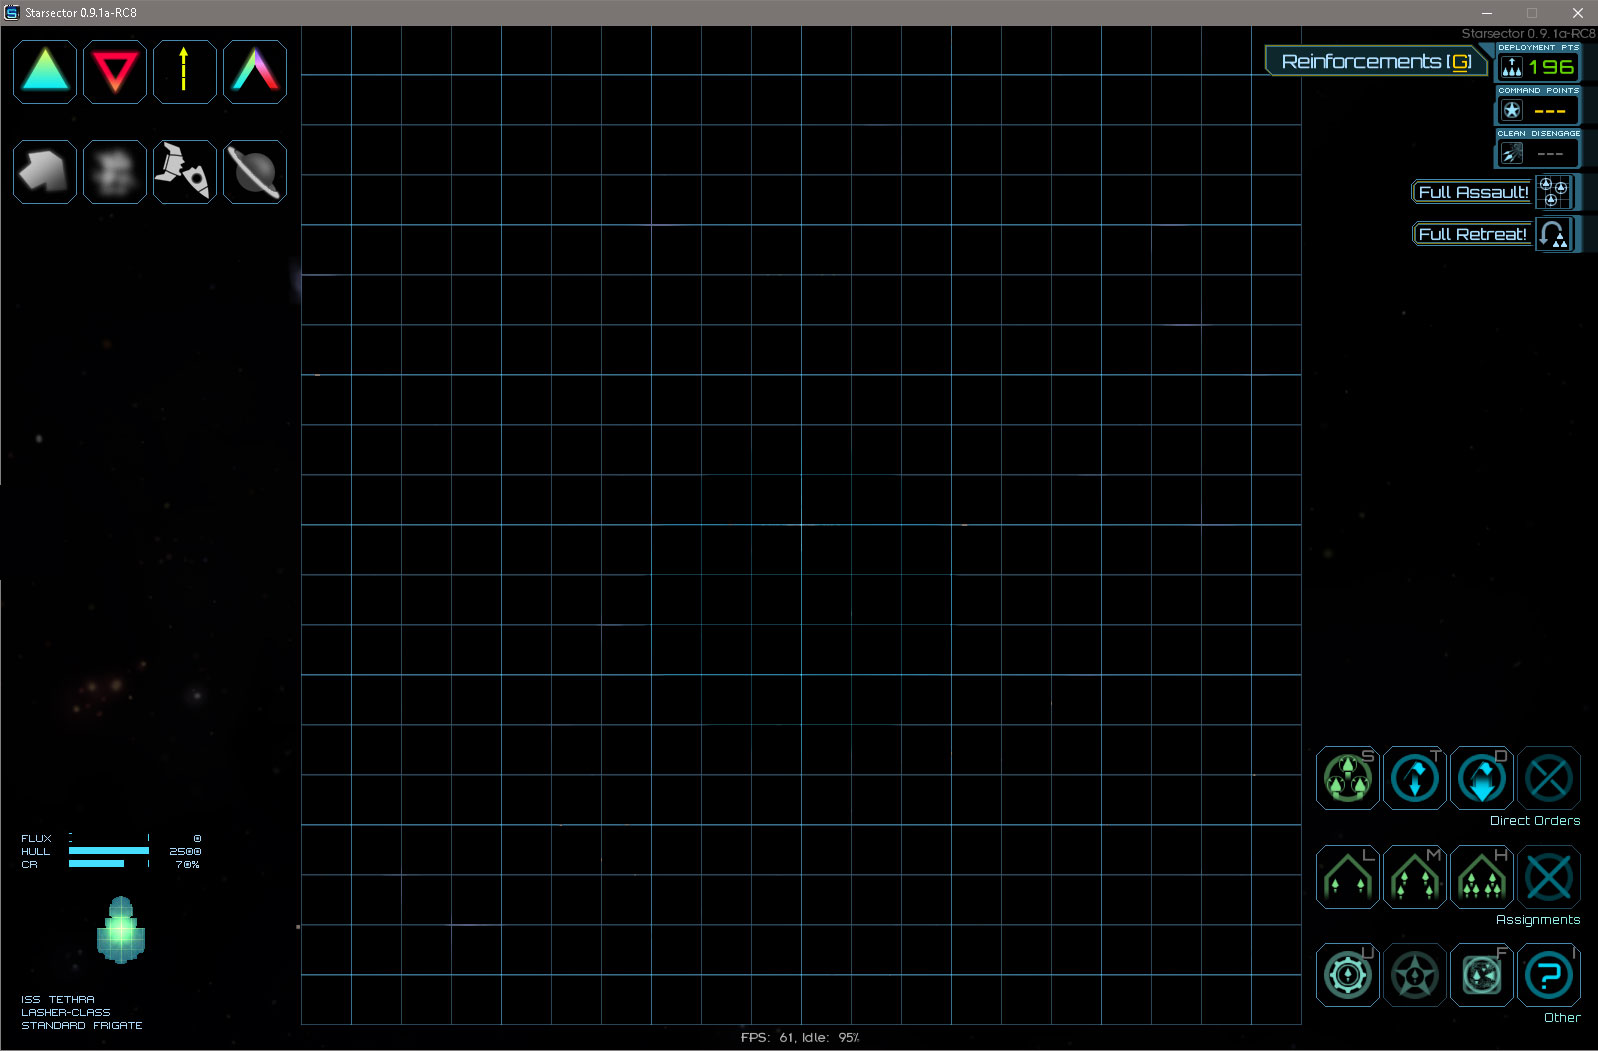Click the LASHER-CLASS text
Image resolution: width=1598 pixels, height=1051 pixels.
click(66, 1012)
